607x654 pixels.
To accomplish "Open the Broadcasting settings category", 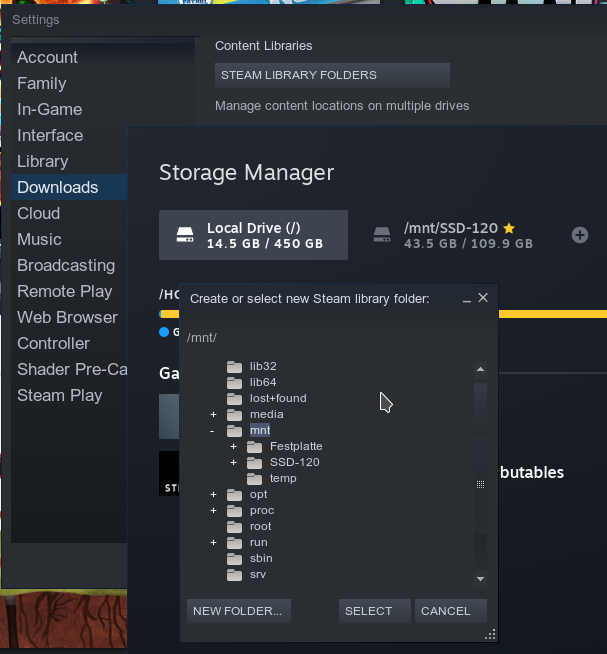I will (x=66, y=266).
